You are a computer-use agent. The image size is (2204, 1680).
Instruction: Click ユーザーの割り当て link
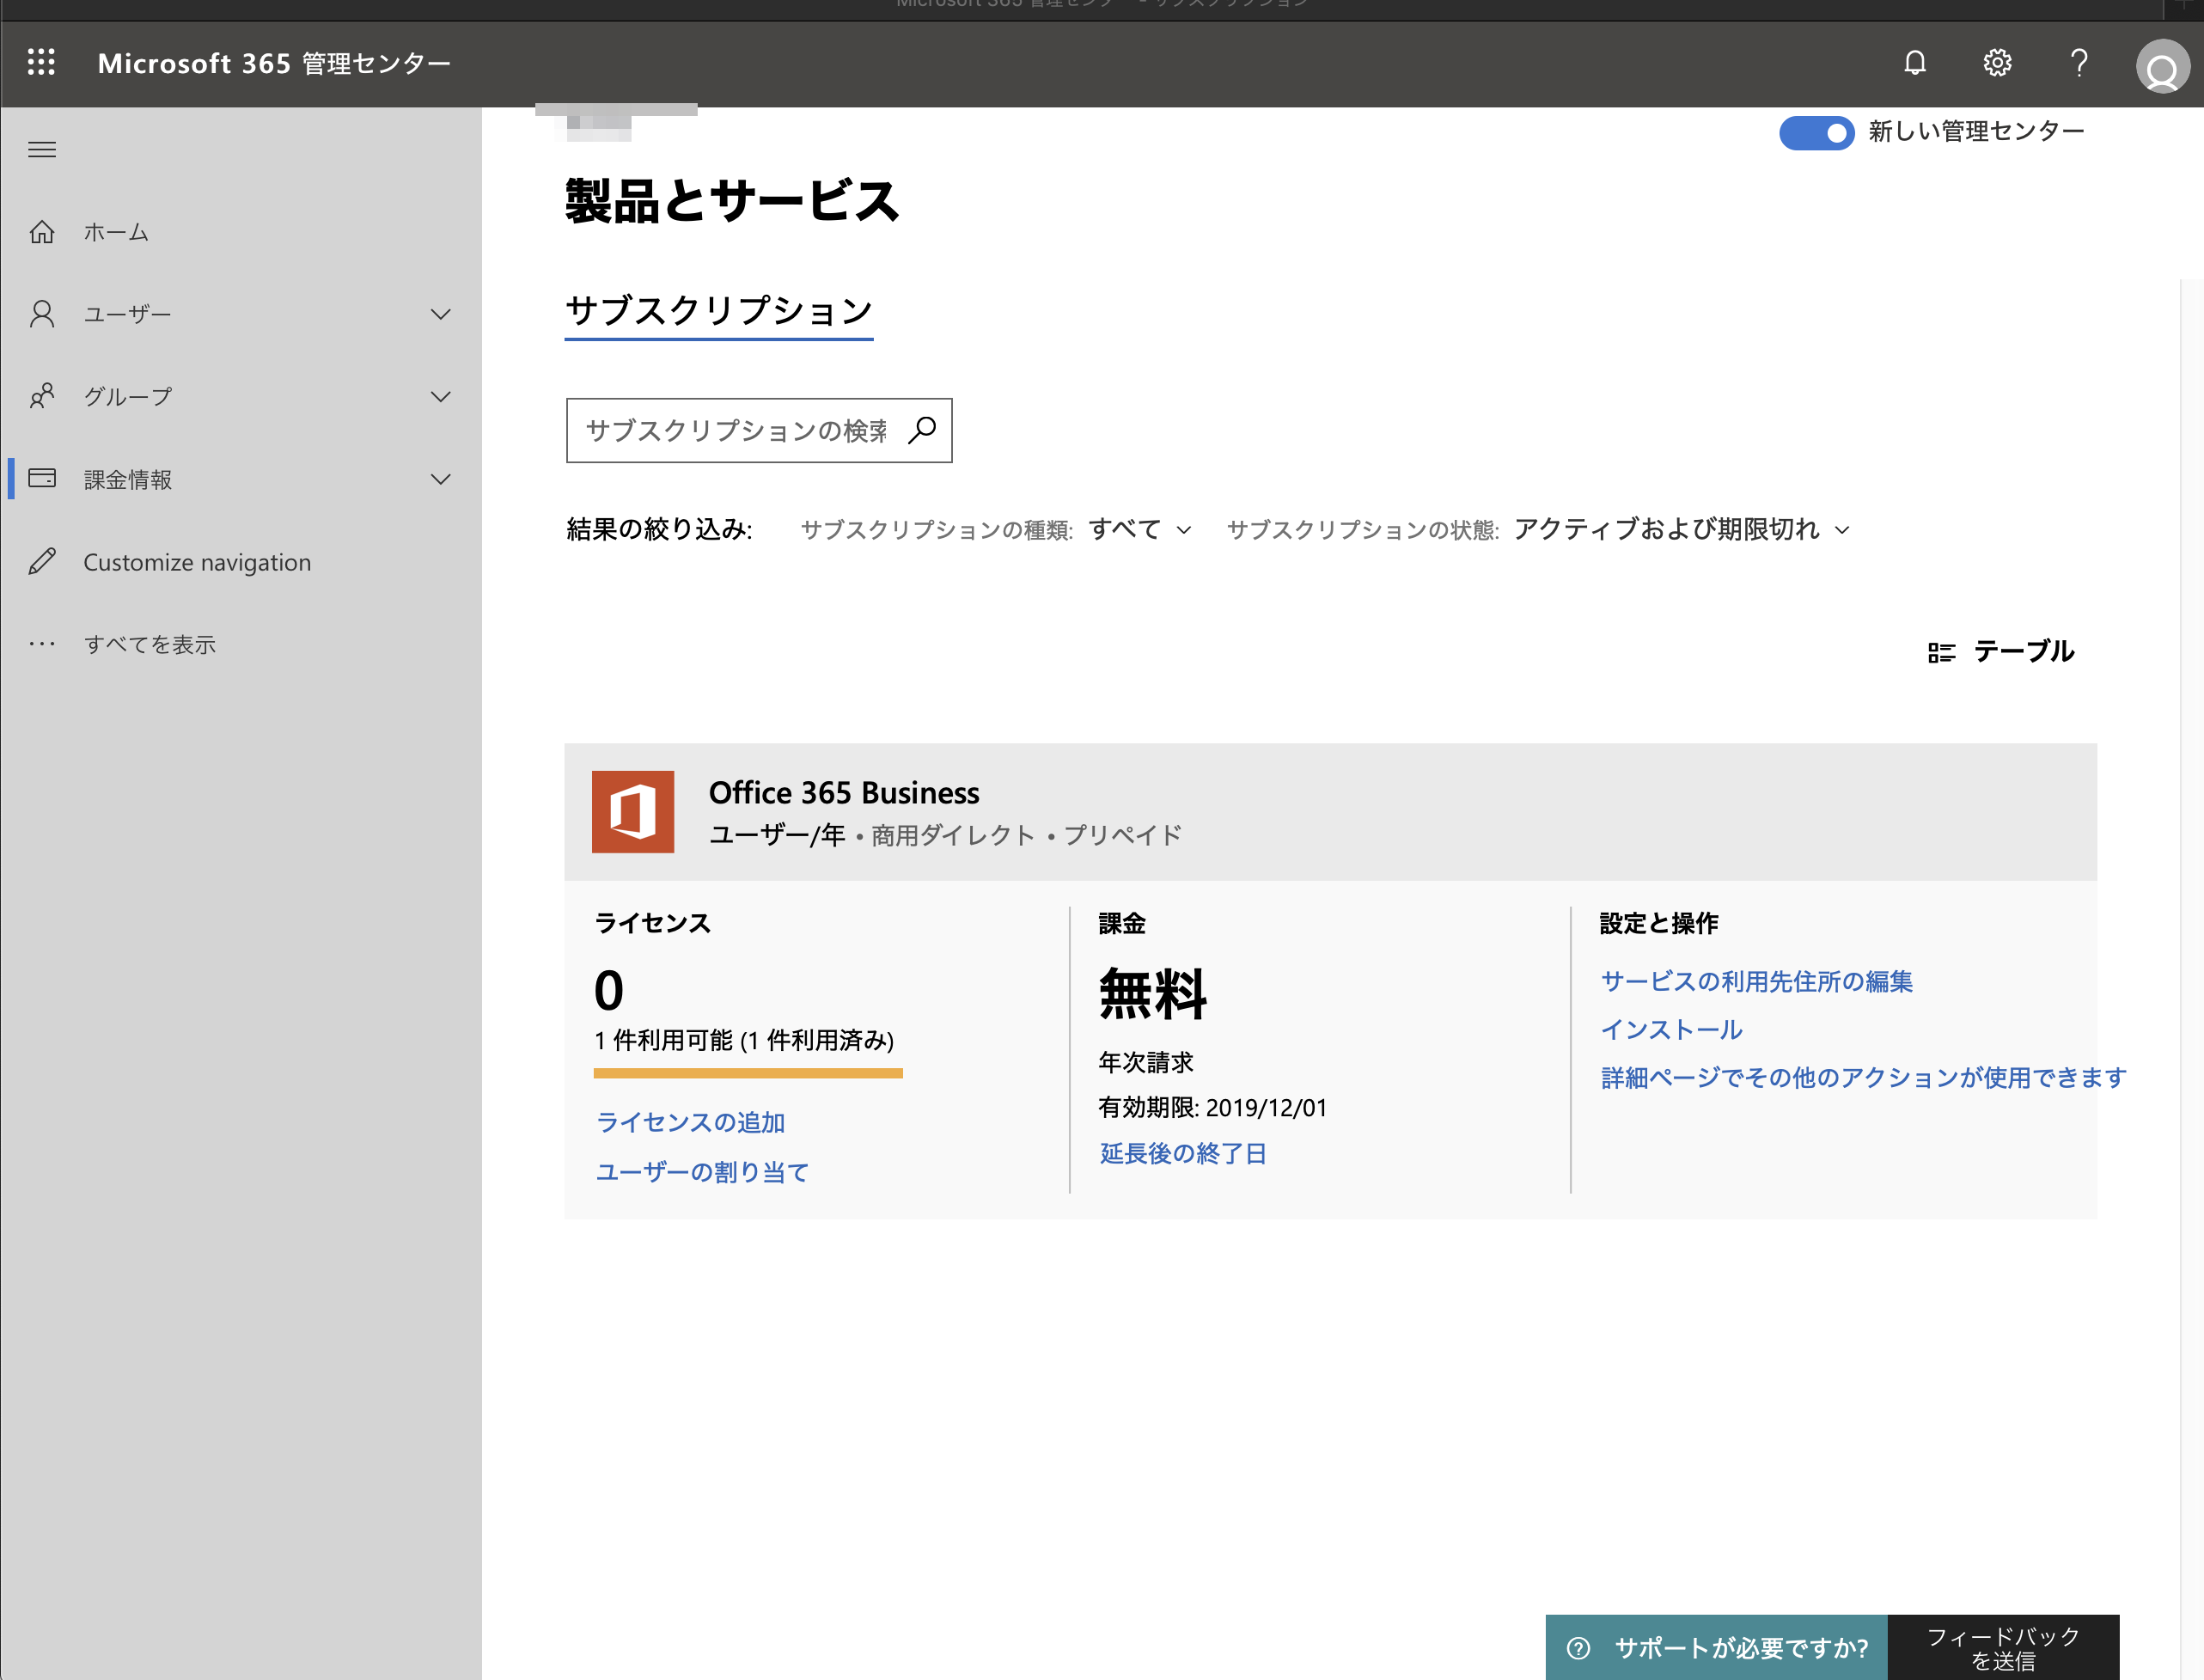click(x=702, y=1172)
